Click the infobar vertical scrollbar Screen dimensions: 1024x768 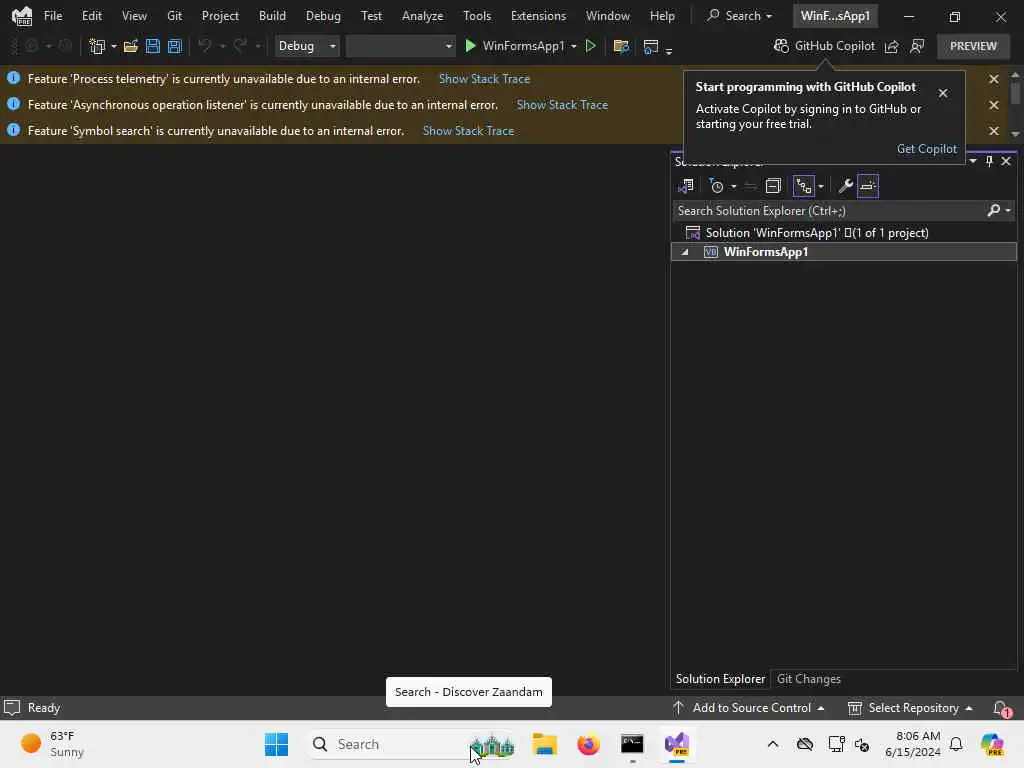(x=1015, y=104)
